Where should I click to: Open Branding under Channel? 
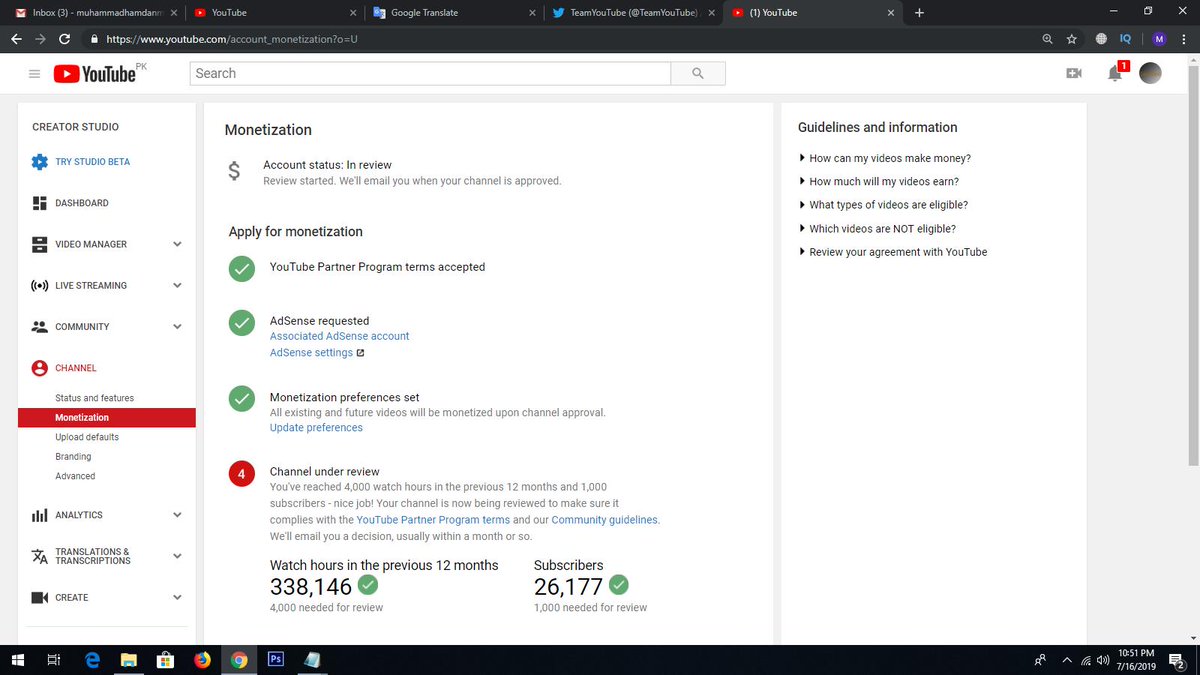tap(73, 457)
